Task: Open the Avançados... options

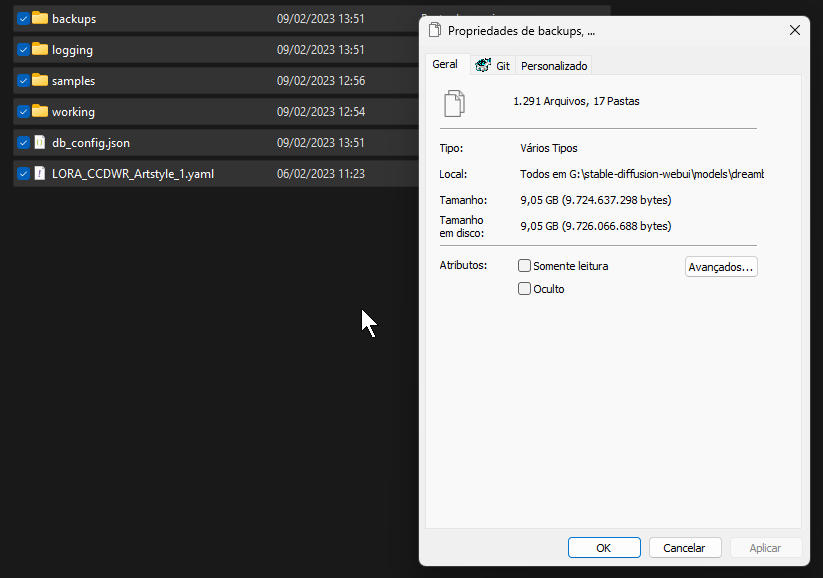Action: (x=721, y=266)
